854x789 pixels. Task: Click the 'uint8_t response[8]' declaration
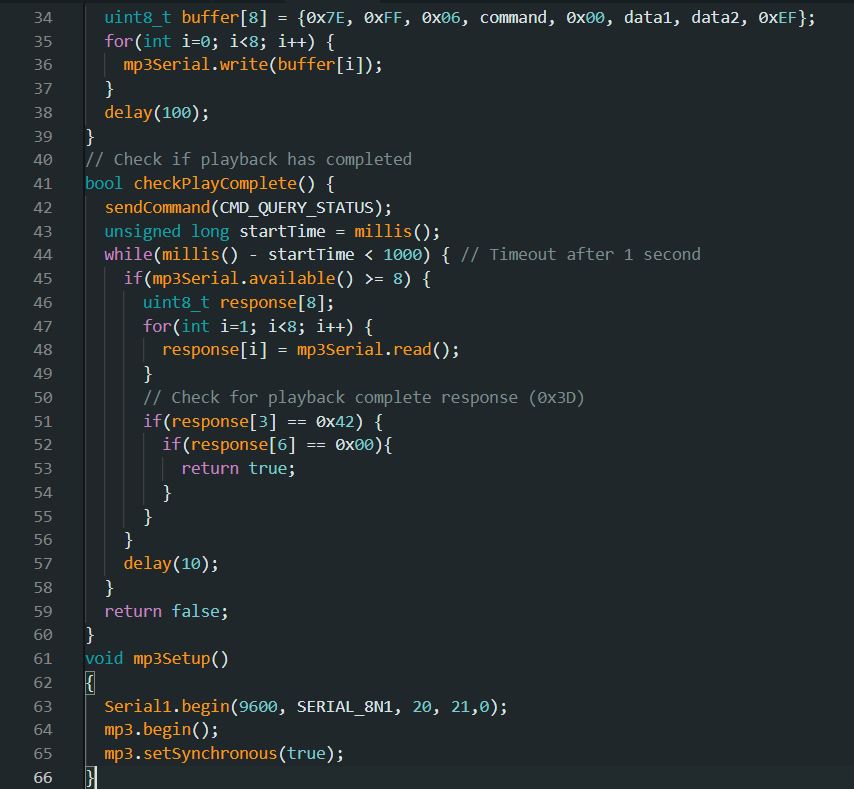[x=238, y=302]
